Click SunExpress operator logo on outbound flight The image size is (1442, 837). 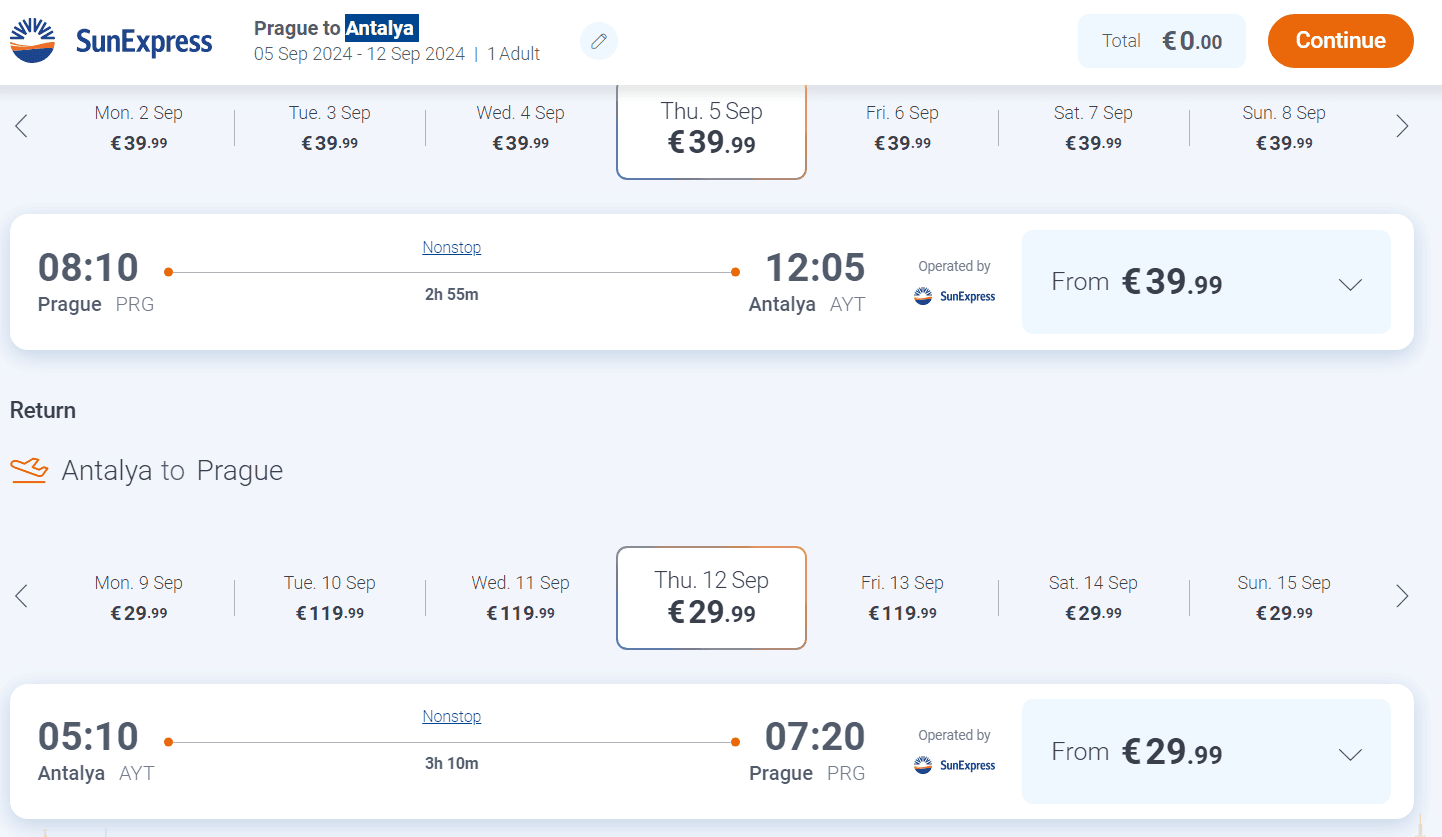click(955, 296)
